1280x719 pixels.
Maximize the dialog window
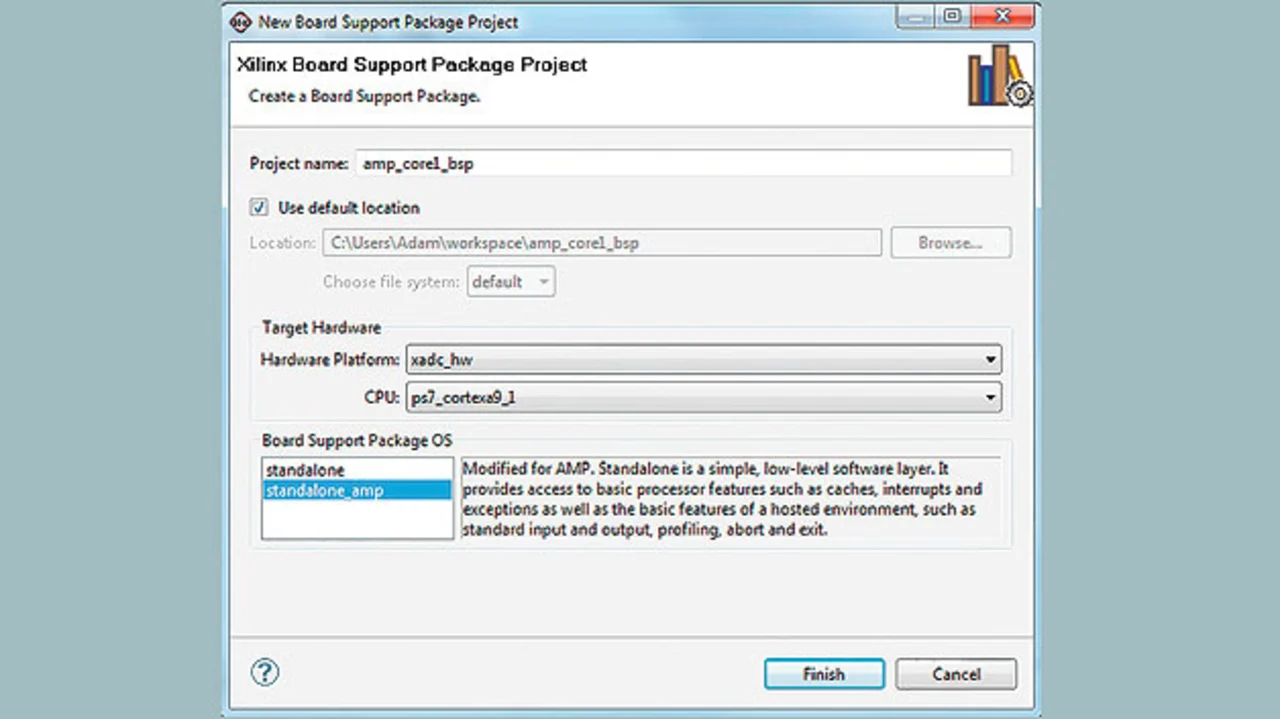click(953, 17)
